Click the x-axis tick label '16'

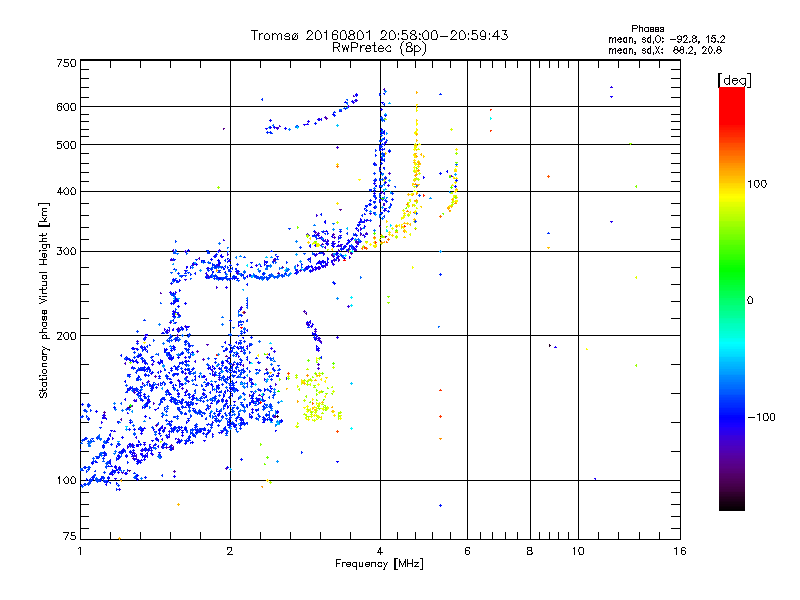tap(680, 551)
